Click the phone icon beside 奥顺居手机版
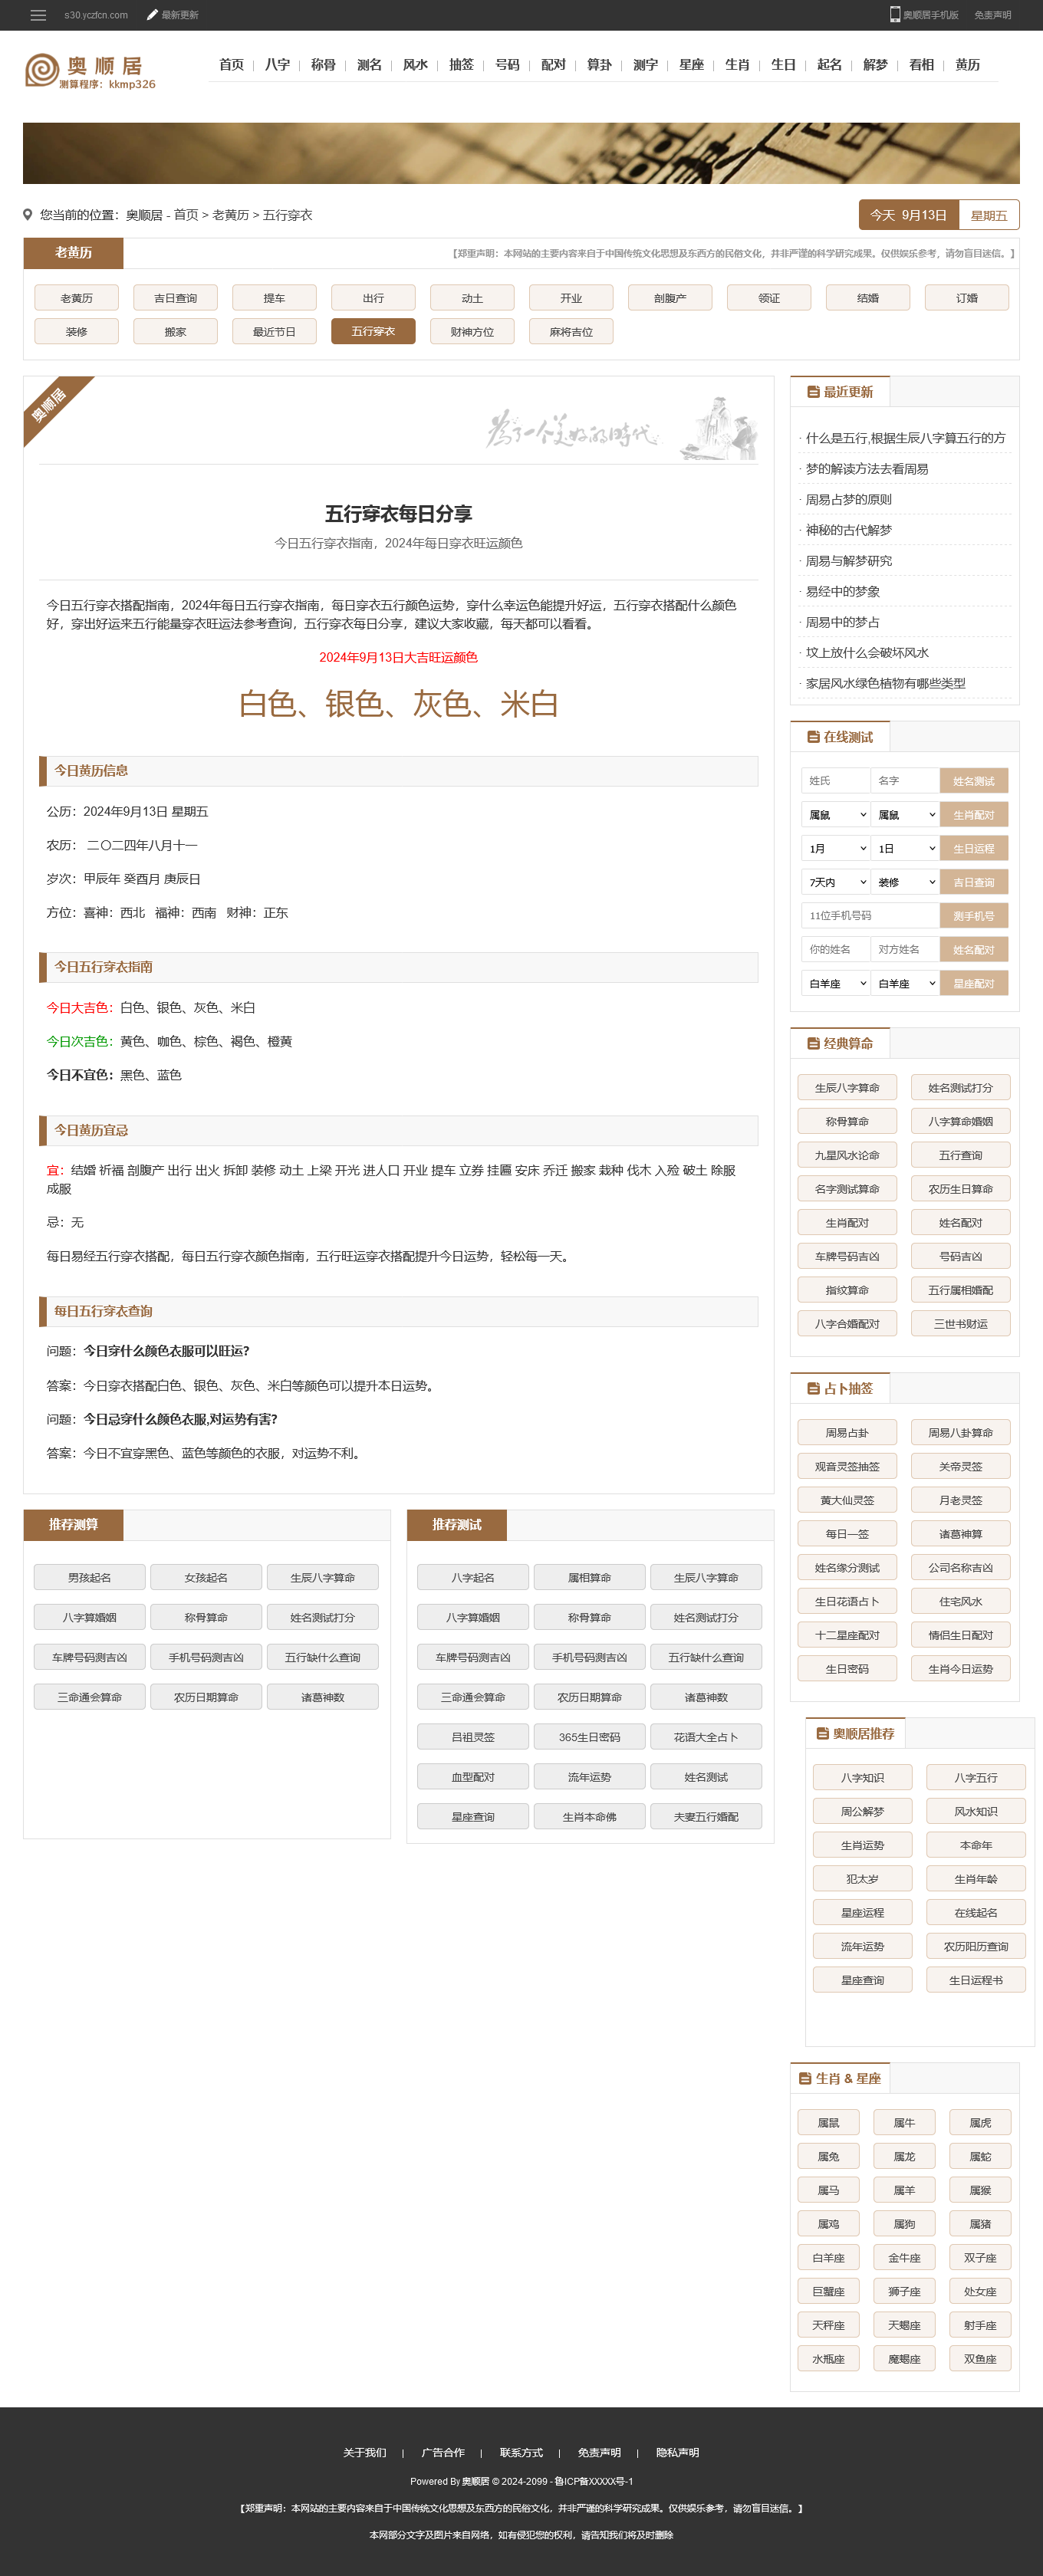The image size is (1043, 2576). [x=894, y=14]
